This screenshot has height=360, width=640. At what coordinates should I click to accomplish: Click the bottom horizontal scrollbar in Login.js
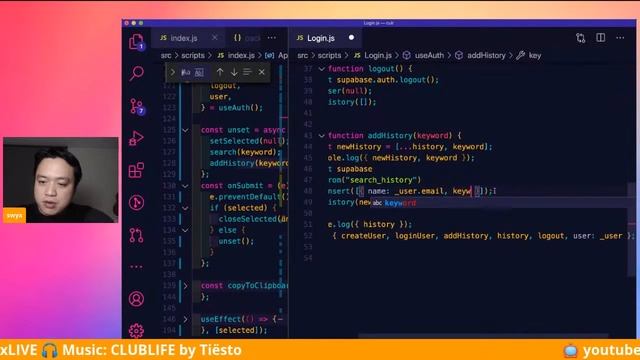click(484, 336)
